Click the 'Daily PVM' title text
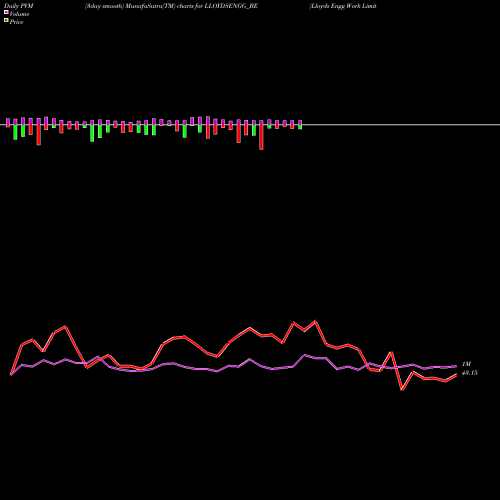 [x=19, y=6]
